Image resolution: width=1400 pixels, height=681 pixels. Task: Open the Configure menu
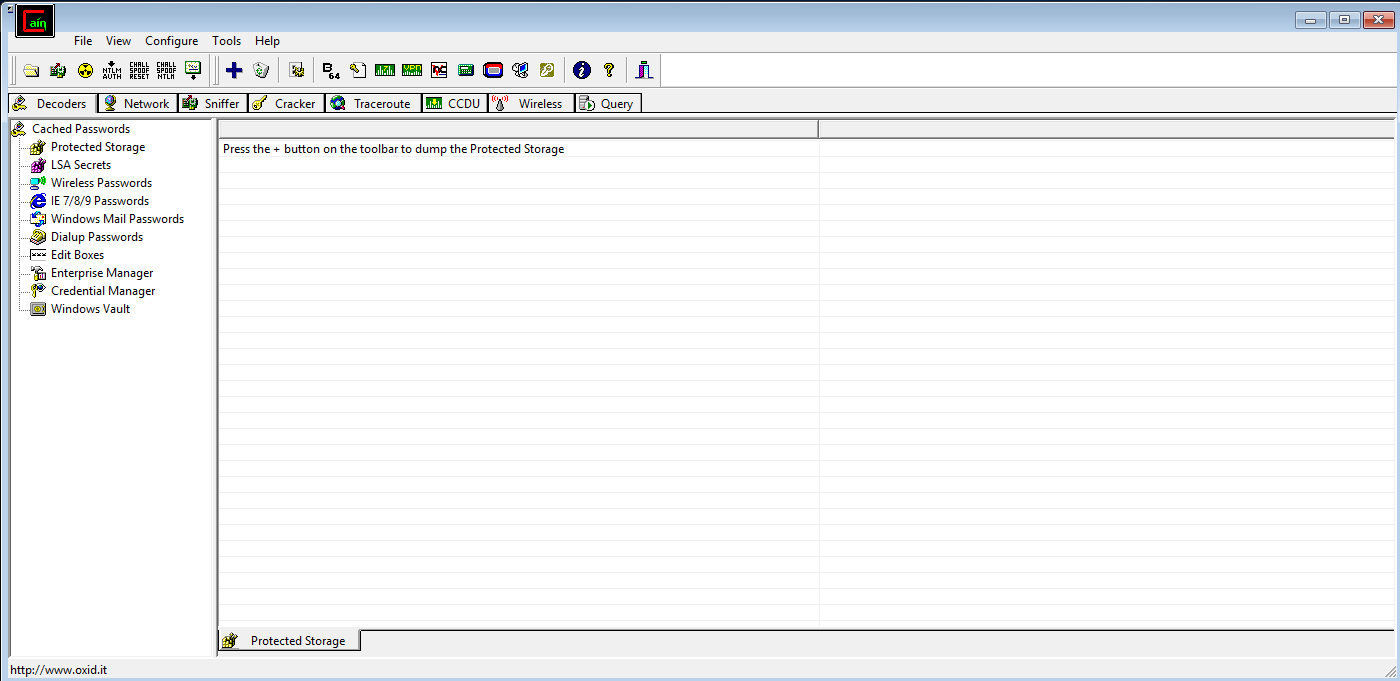coord(171,41)
